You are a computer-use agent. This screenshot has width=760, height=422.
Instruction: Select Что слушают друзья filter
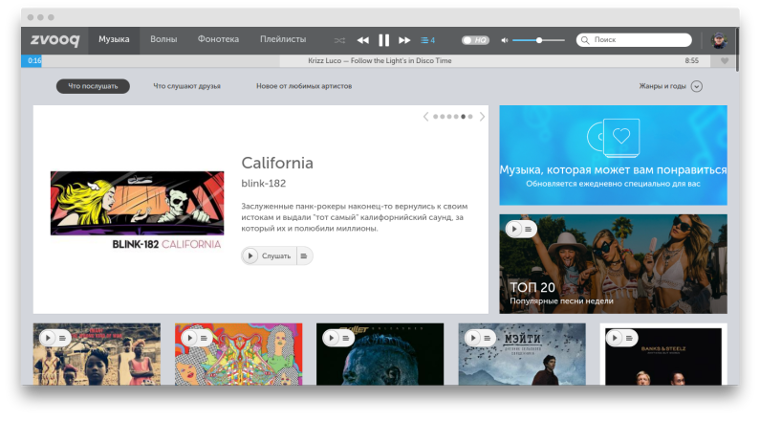187,86
